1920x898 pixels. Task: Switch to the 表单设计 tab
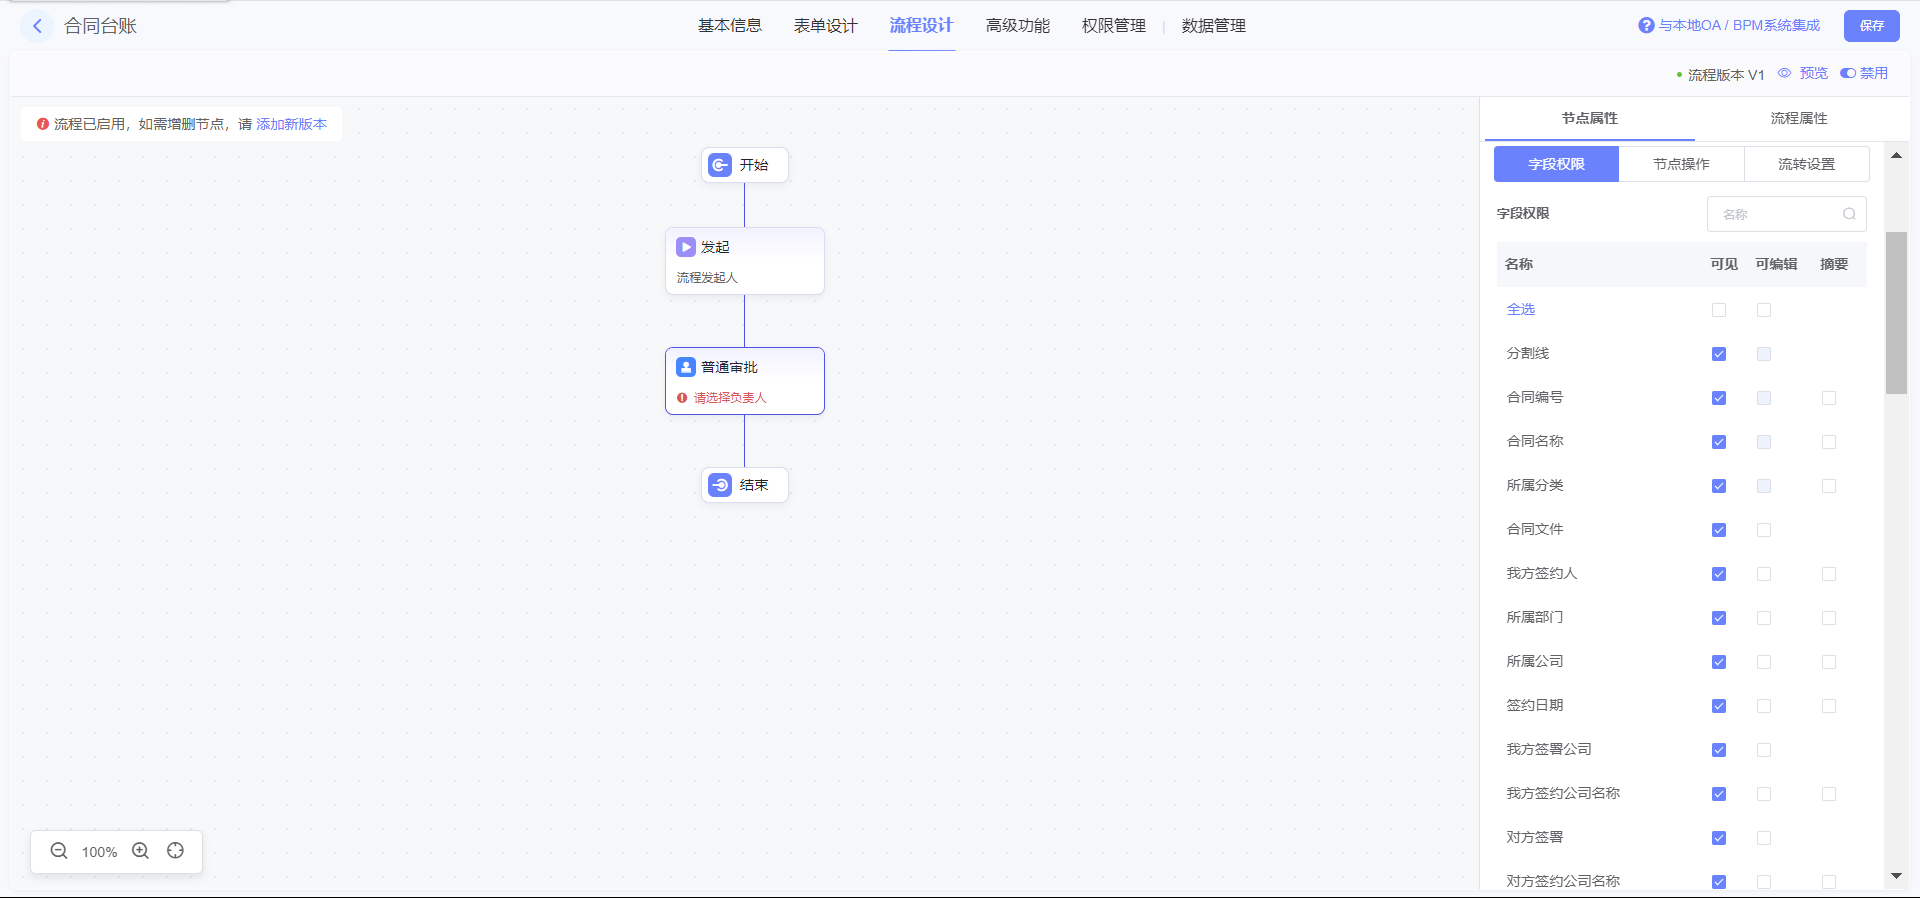click(x=825, y=26)
